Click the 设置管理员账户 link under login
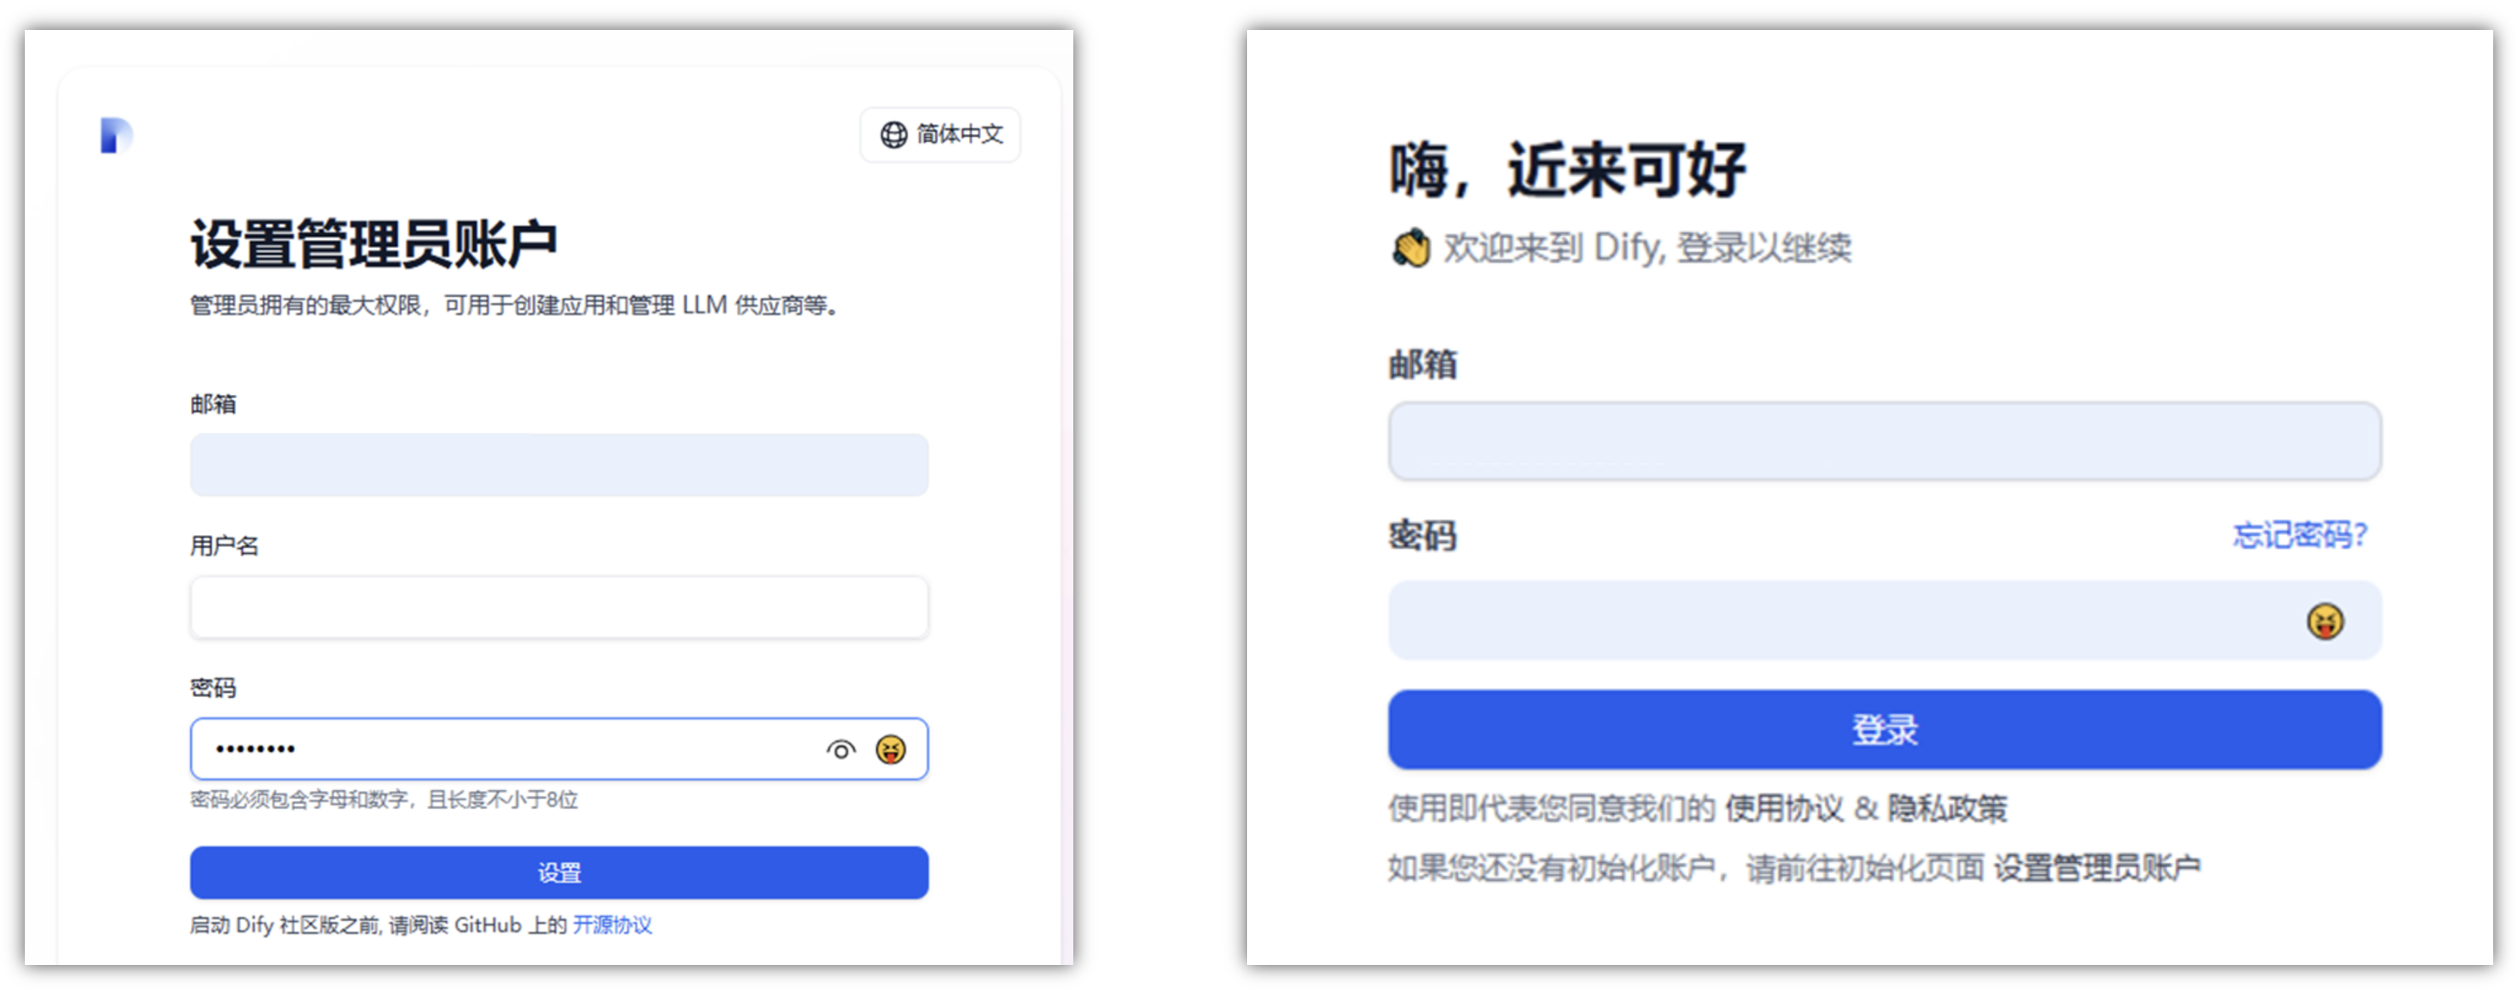The image size is (2516, 992). 2097,867
